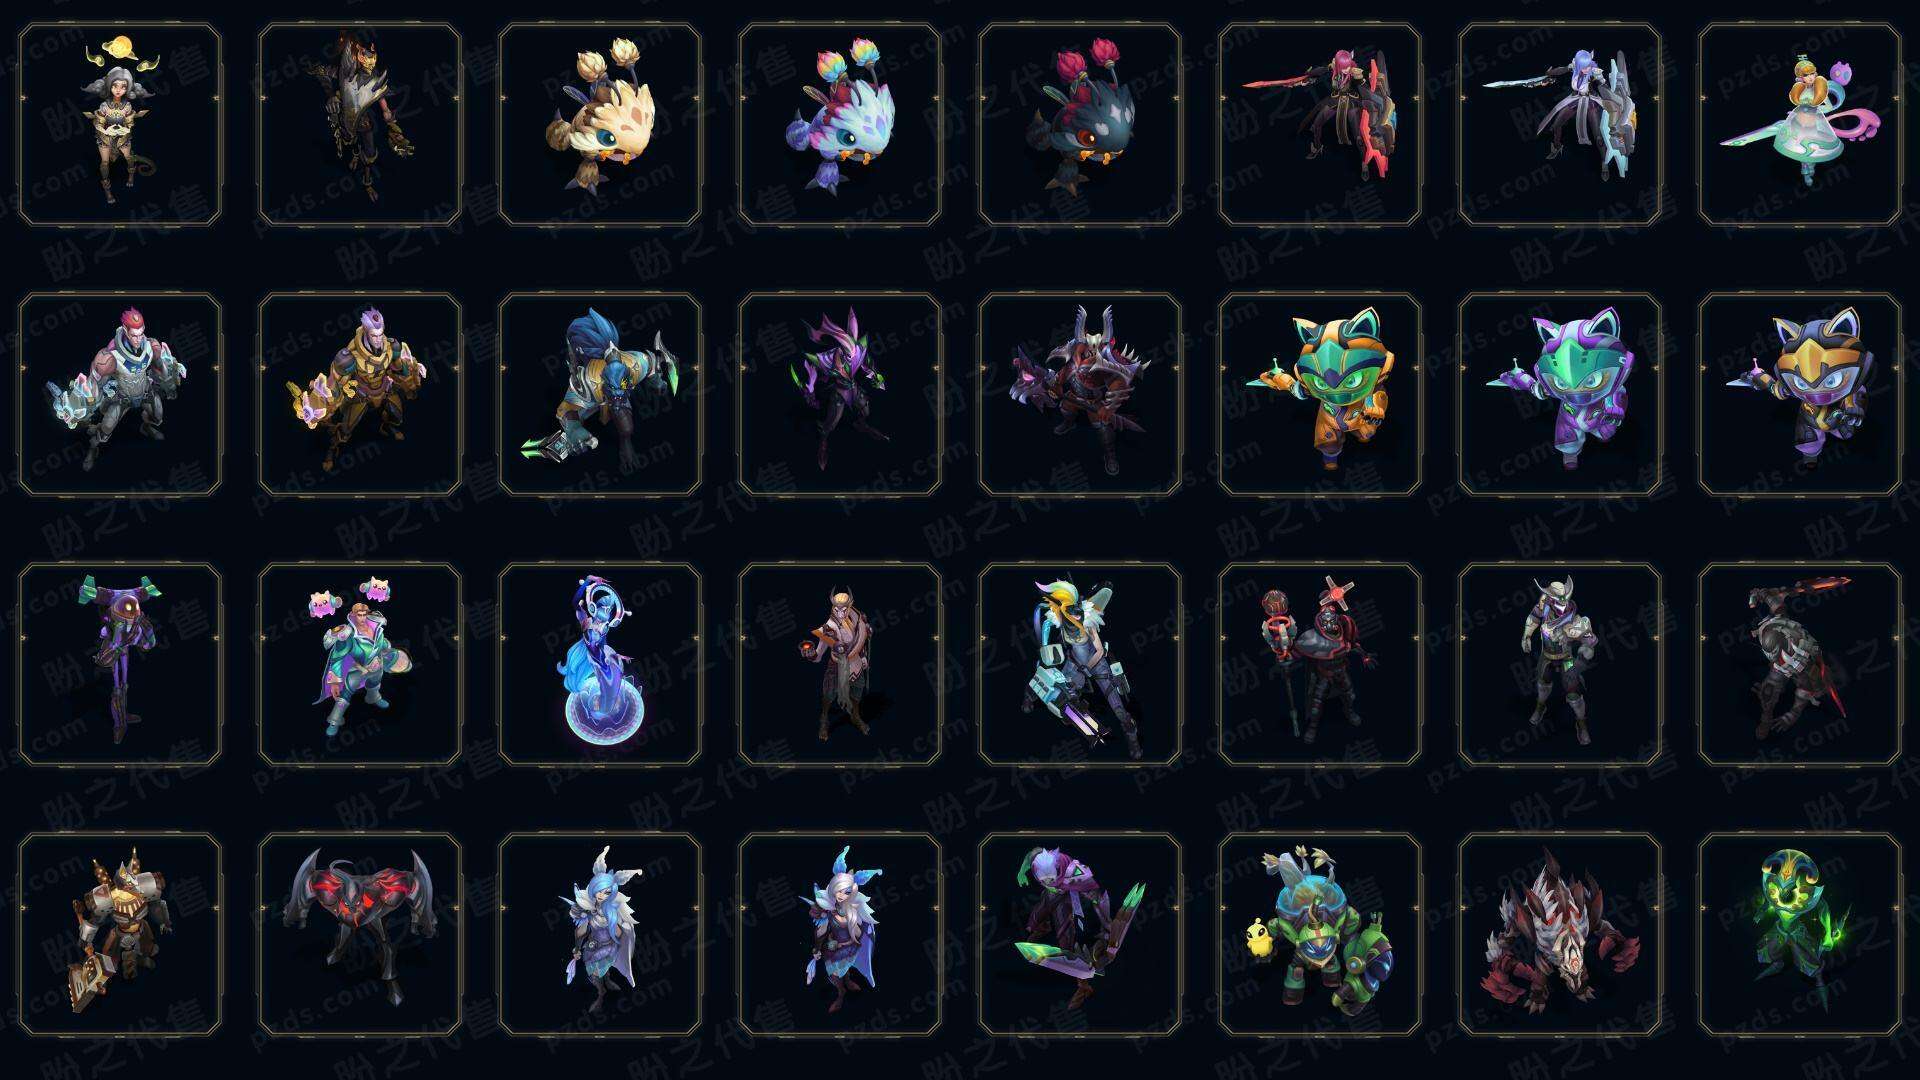Image resolution: width=1920 pixels, height=1080 pixels.
Task: Select the blue-haired fairy with white wings
Action: (600, 934)
